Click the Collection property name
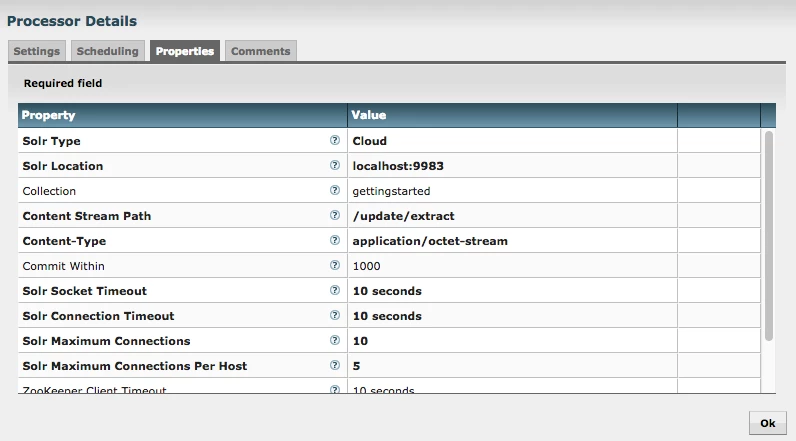Viewport: 796px width, 441px height. pos(49,191)
